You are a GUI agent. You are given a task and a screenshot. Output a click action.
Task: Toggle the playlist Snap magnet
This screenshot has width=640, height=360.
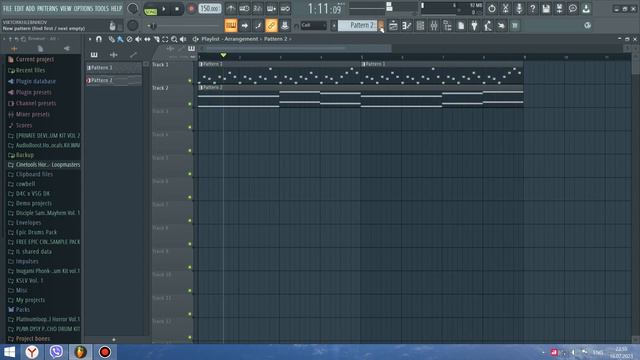pyautogui.click(x=99, y=39)
